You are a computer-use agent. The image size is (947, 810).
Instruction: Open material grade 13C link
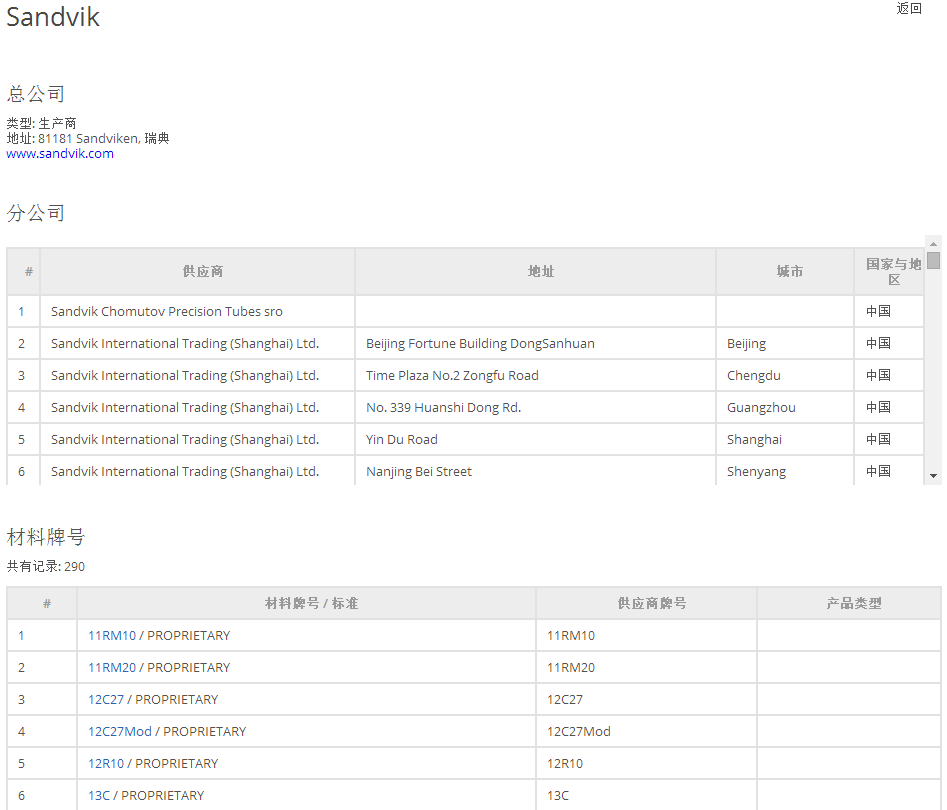99,795
